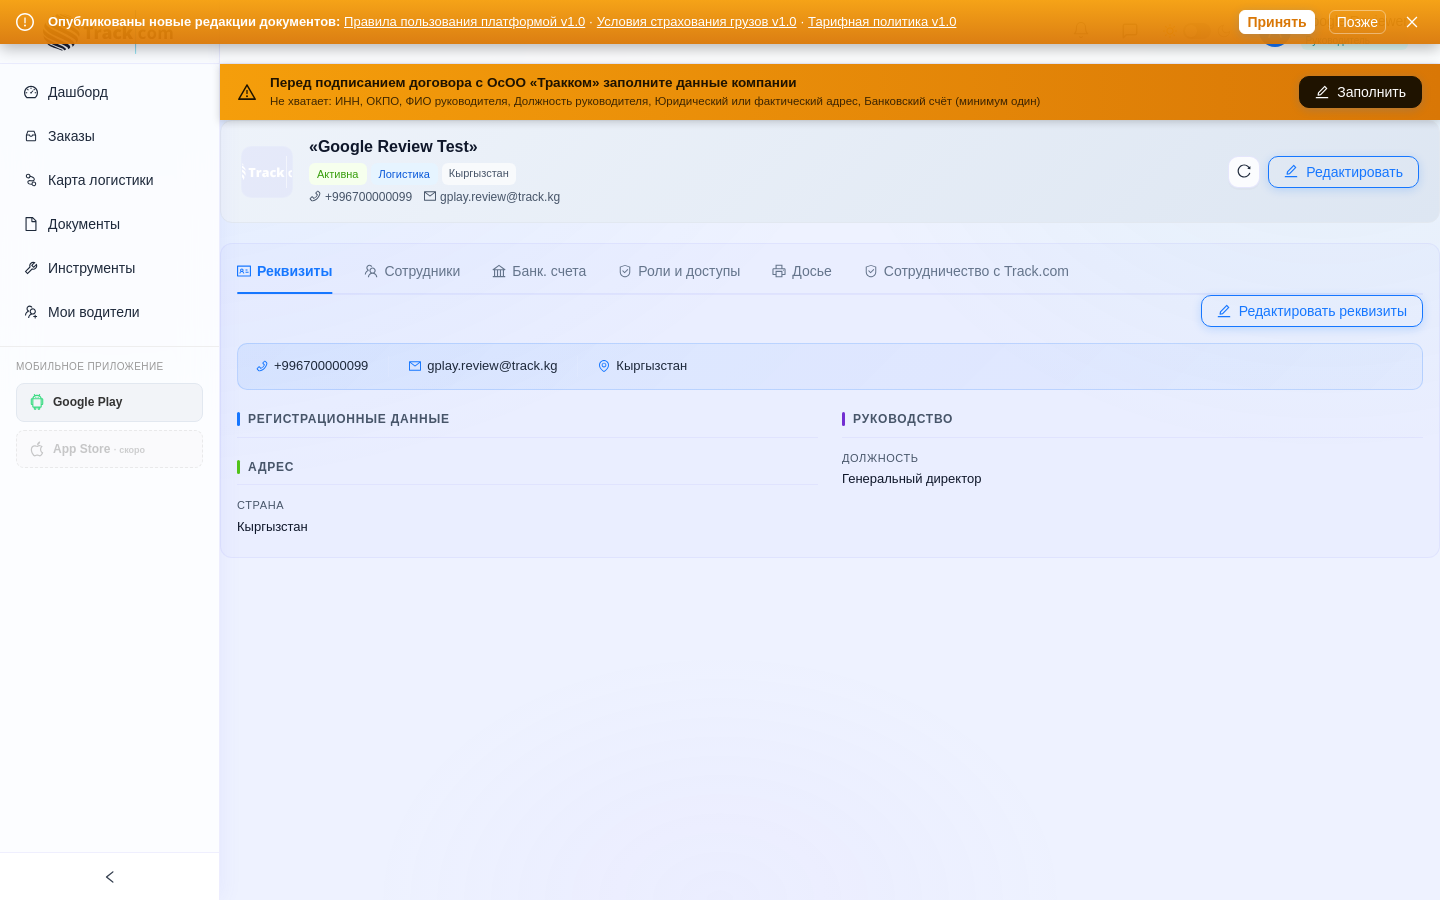Open Документы section
Image resolution: width=1440 pixels, height=900 pixels.
(109, 224)
